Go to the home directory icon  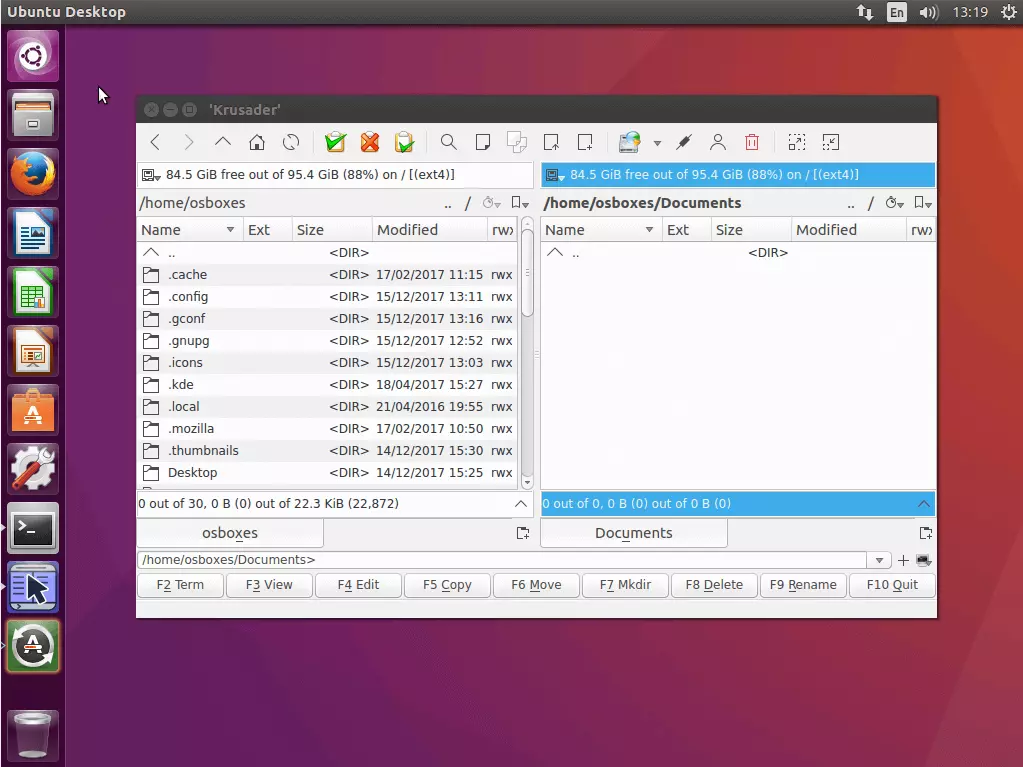[x=257, y=142]
